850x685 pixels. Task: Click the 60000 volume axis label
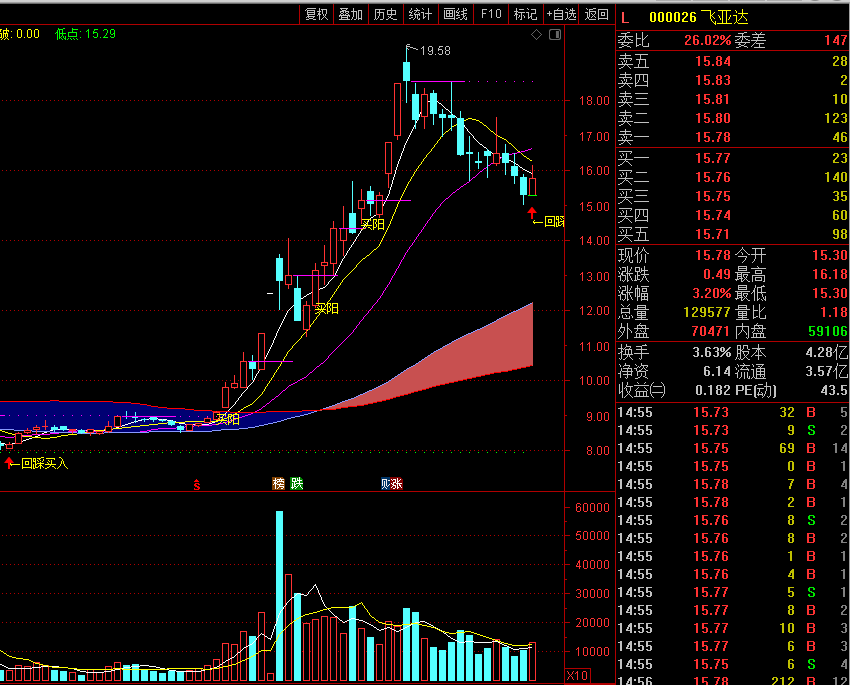point(592,508)
